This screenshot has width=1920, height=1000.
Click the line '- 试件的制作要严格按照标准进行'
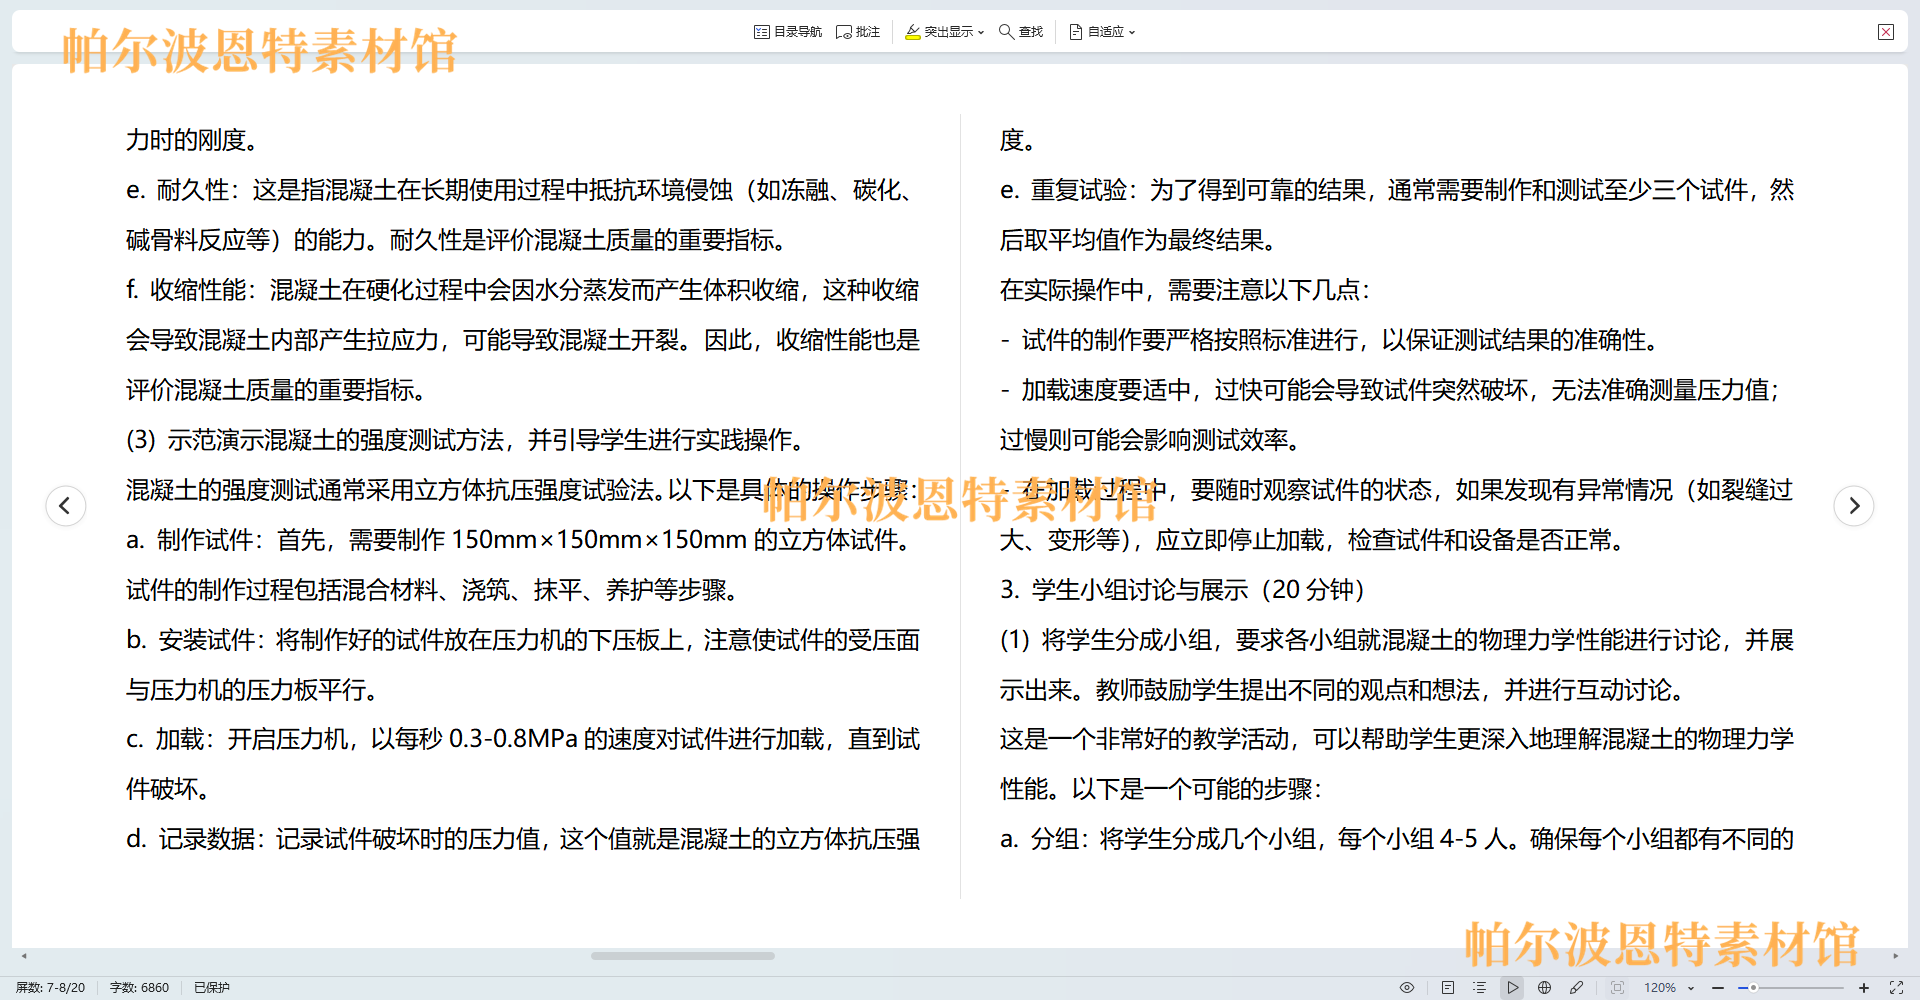(1330, 340)
